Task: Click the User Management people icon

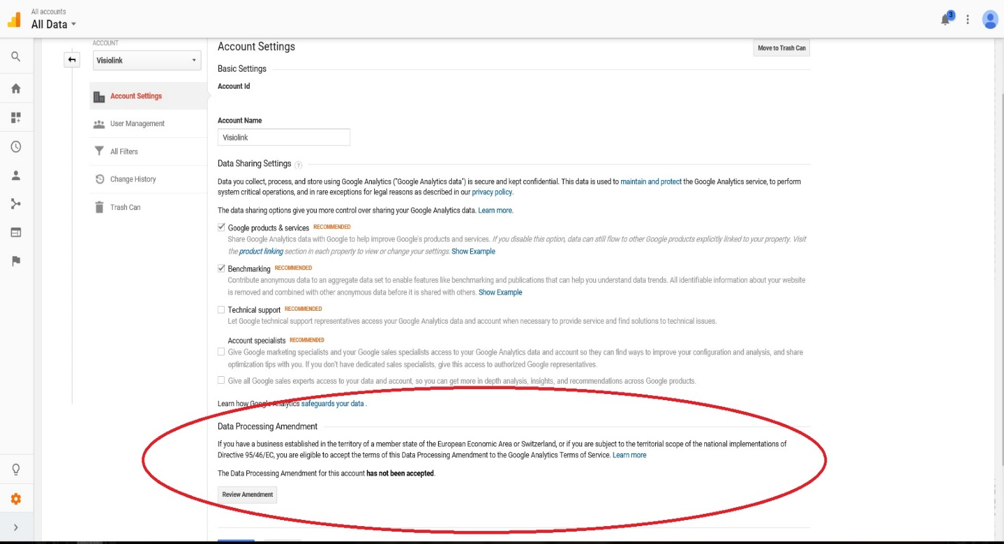Action: point(99,124)
